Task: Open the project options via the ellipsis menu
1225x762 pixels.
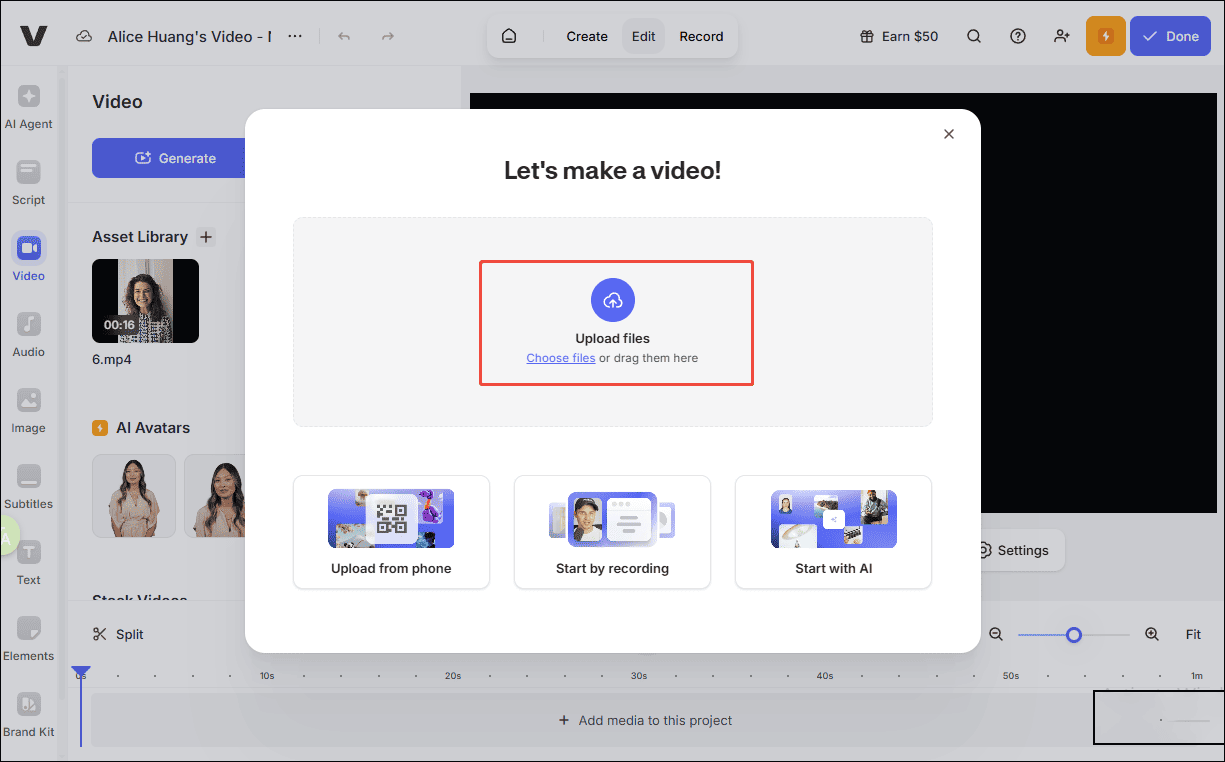Action: (295, 35)
